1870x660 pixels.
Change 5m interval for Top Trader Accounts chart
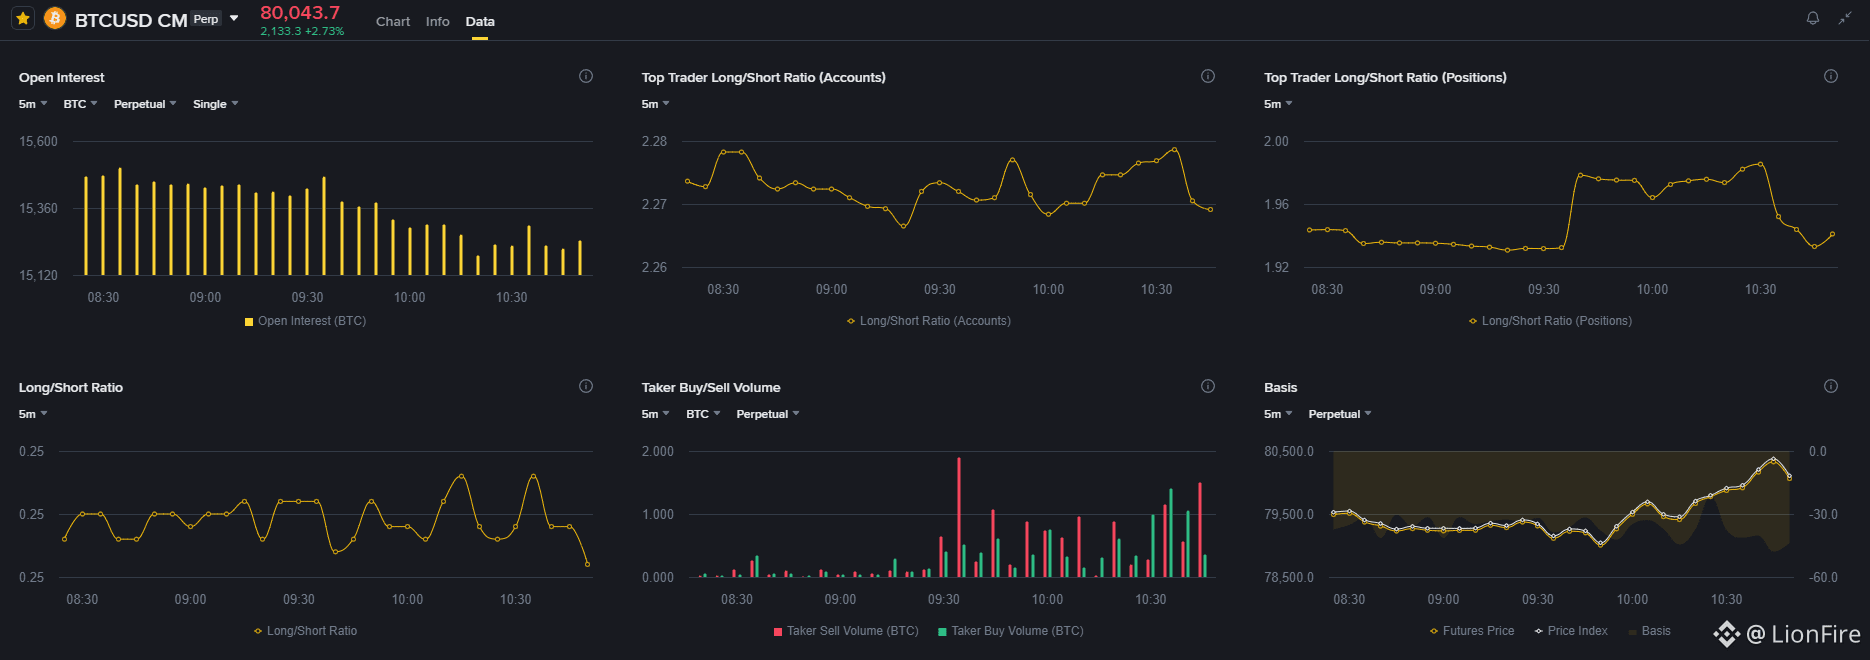coord(656,104)
